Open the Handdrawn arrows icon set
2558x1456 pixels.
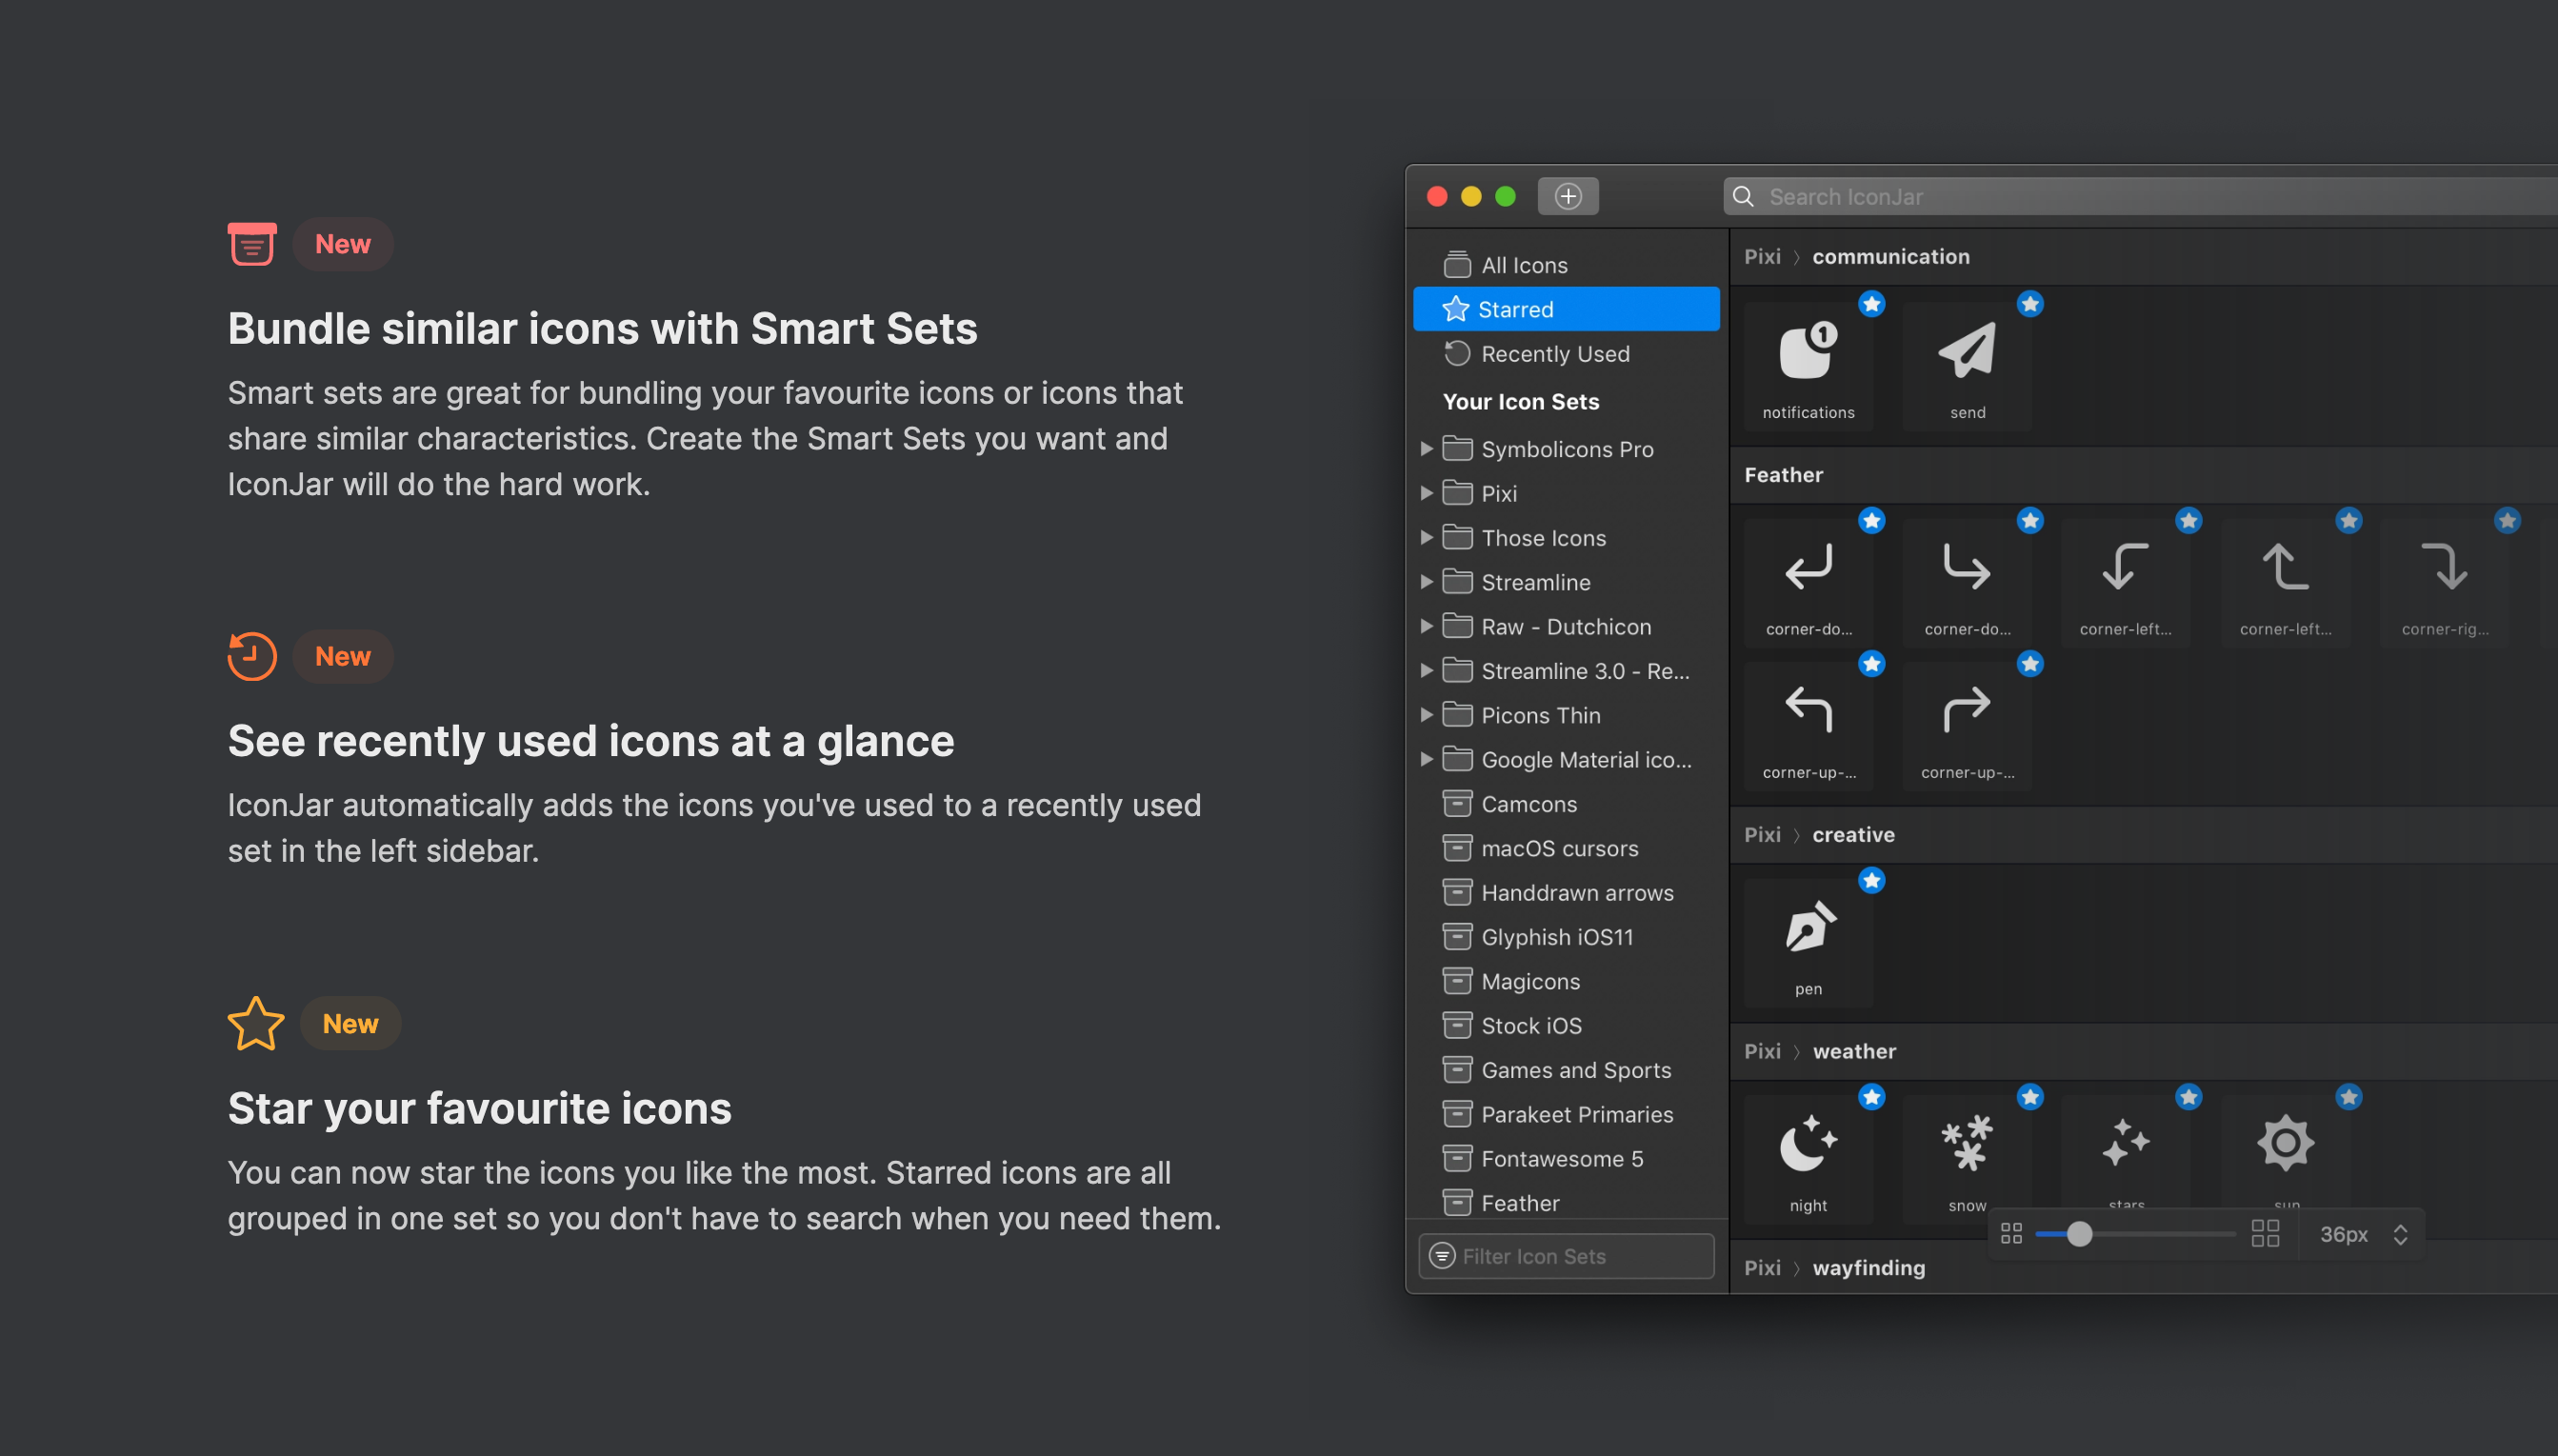(x=1566, y=892)
